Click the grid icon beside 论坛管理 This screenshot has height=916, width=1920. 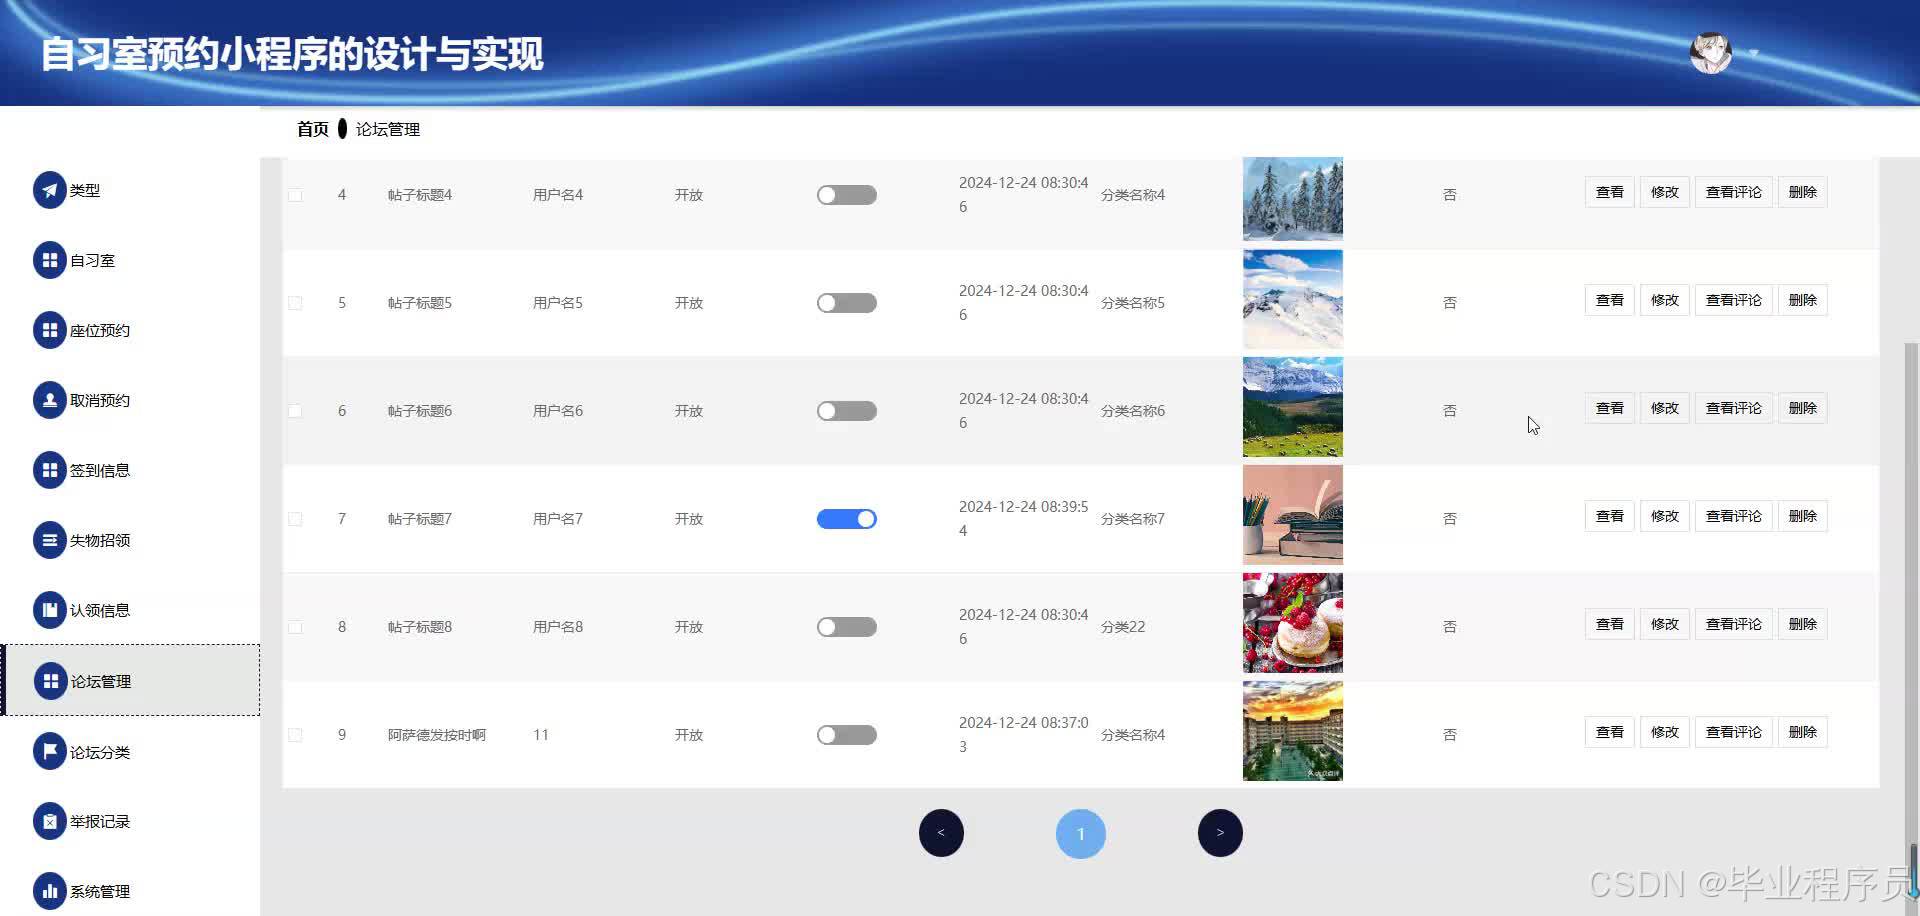(50, 681)
